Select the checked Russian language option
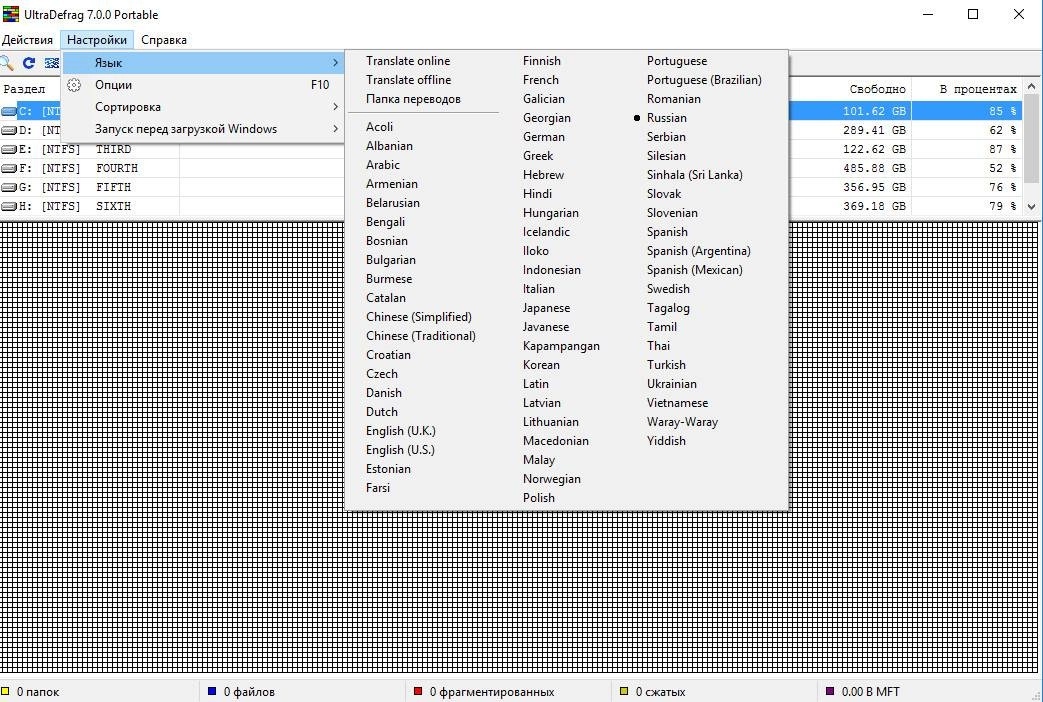This screenshot has height=702, width=1043. (666, 118)
